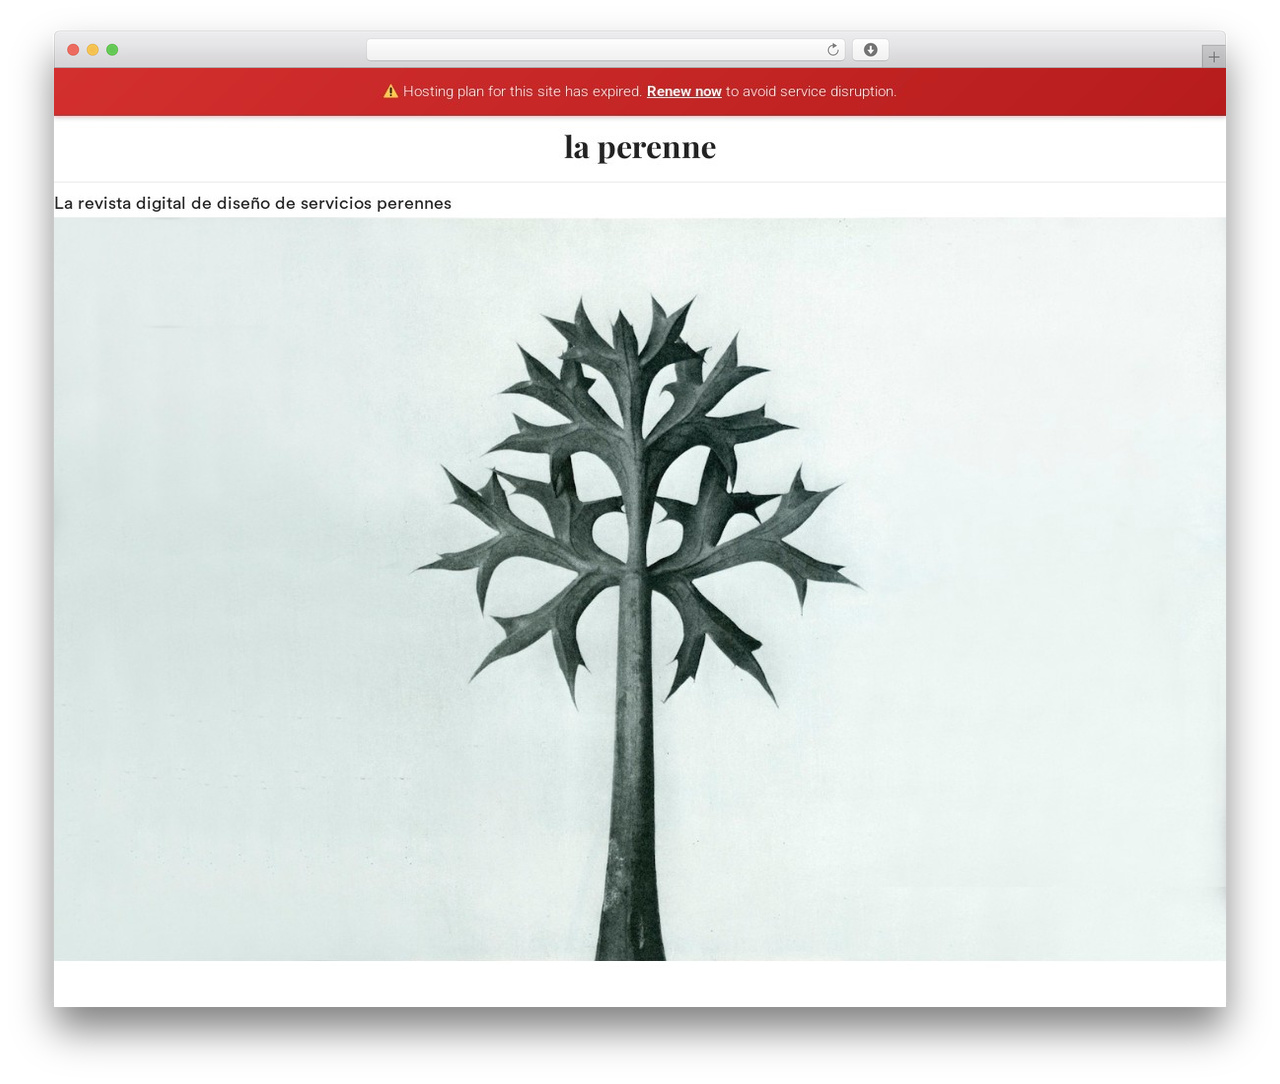Click the warning triangle icon in banner

click(391, 91)
